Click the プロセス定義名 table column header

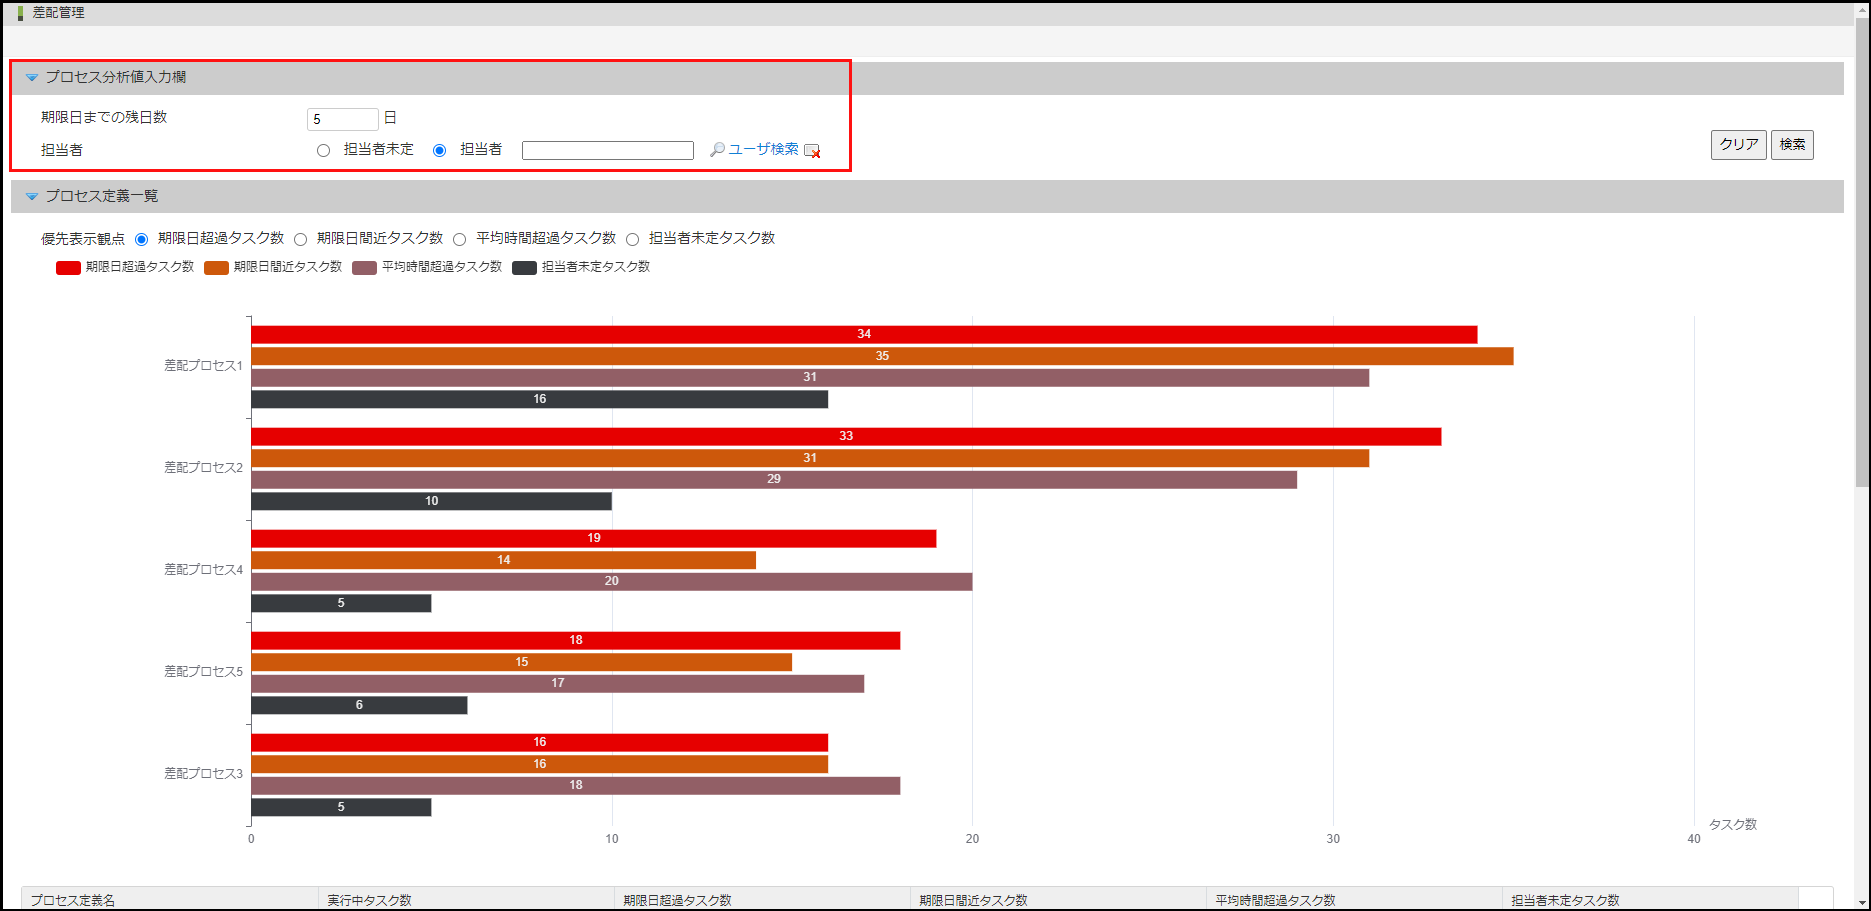pos(169,899)
